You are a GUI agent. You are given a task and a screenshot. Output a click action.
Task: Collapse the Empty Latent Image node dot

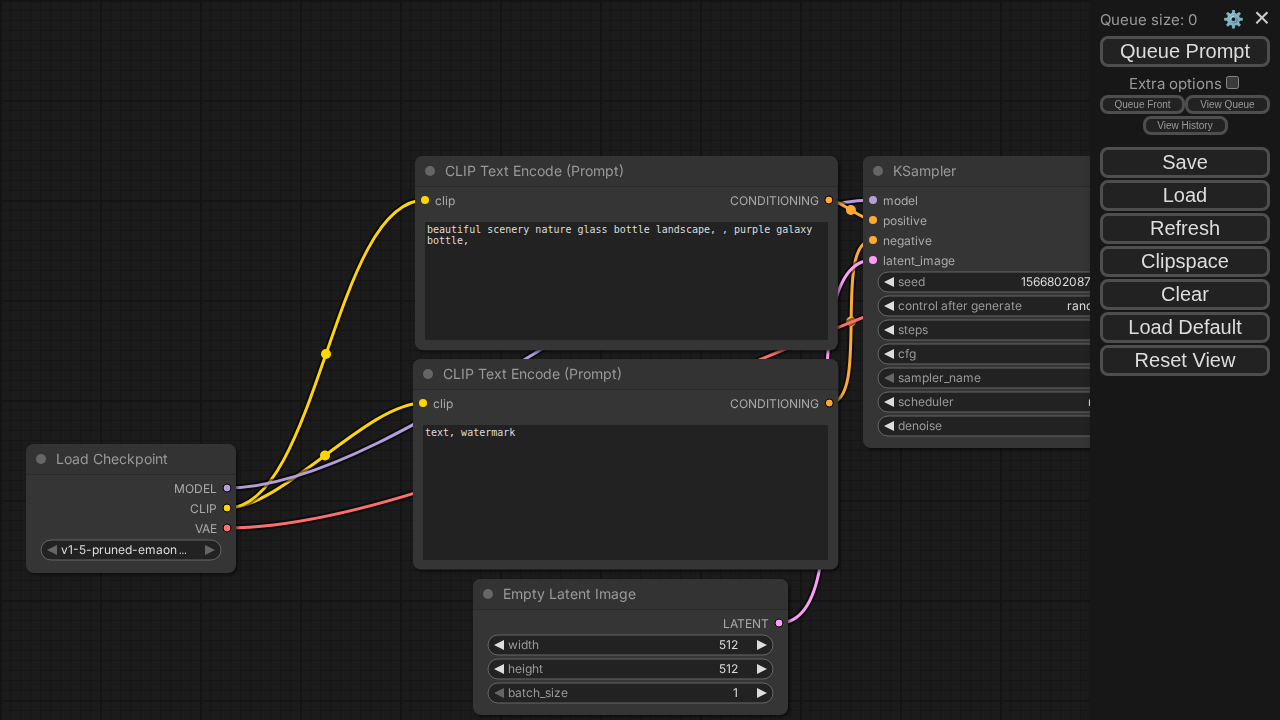click(x=488, y=594)
